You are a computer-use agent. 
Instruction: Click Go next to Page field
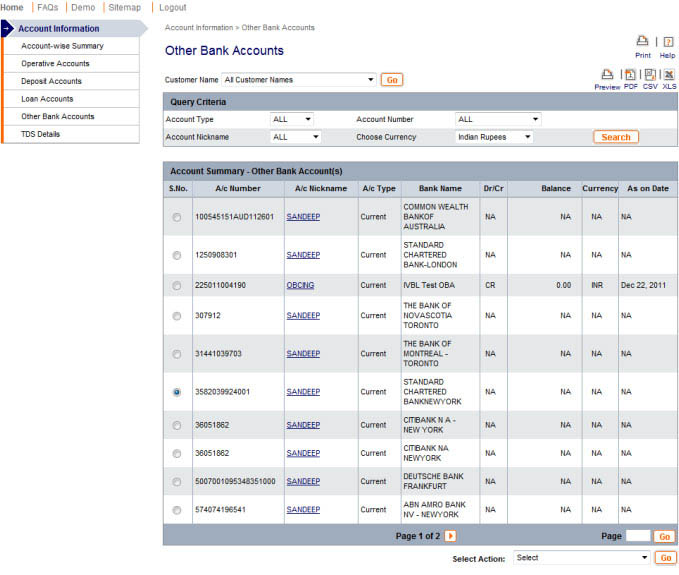[664, 536]
